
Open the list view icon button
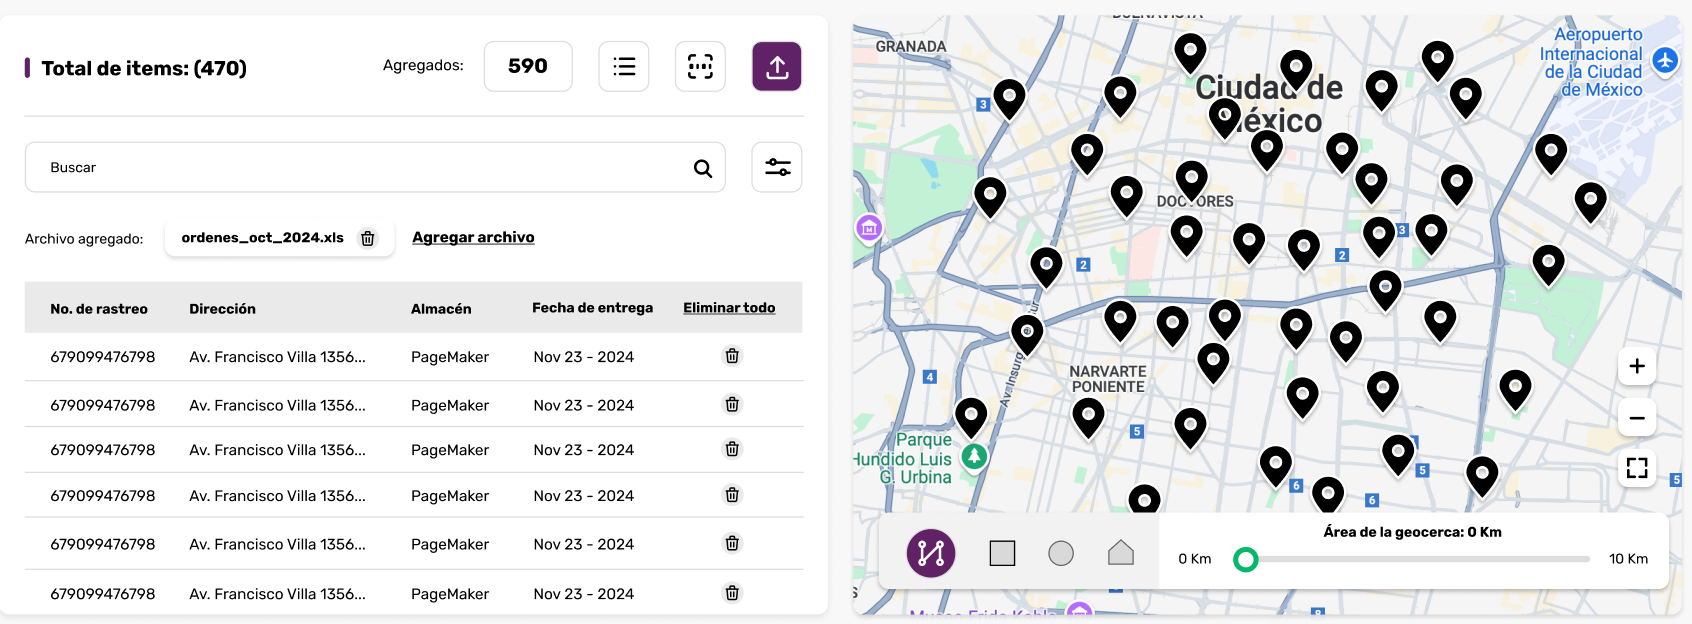click(x=624, y=67)
